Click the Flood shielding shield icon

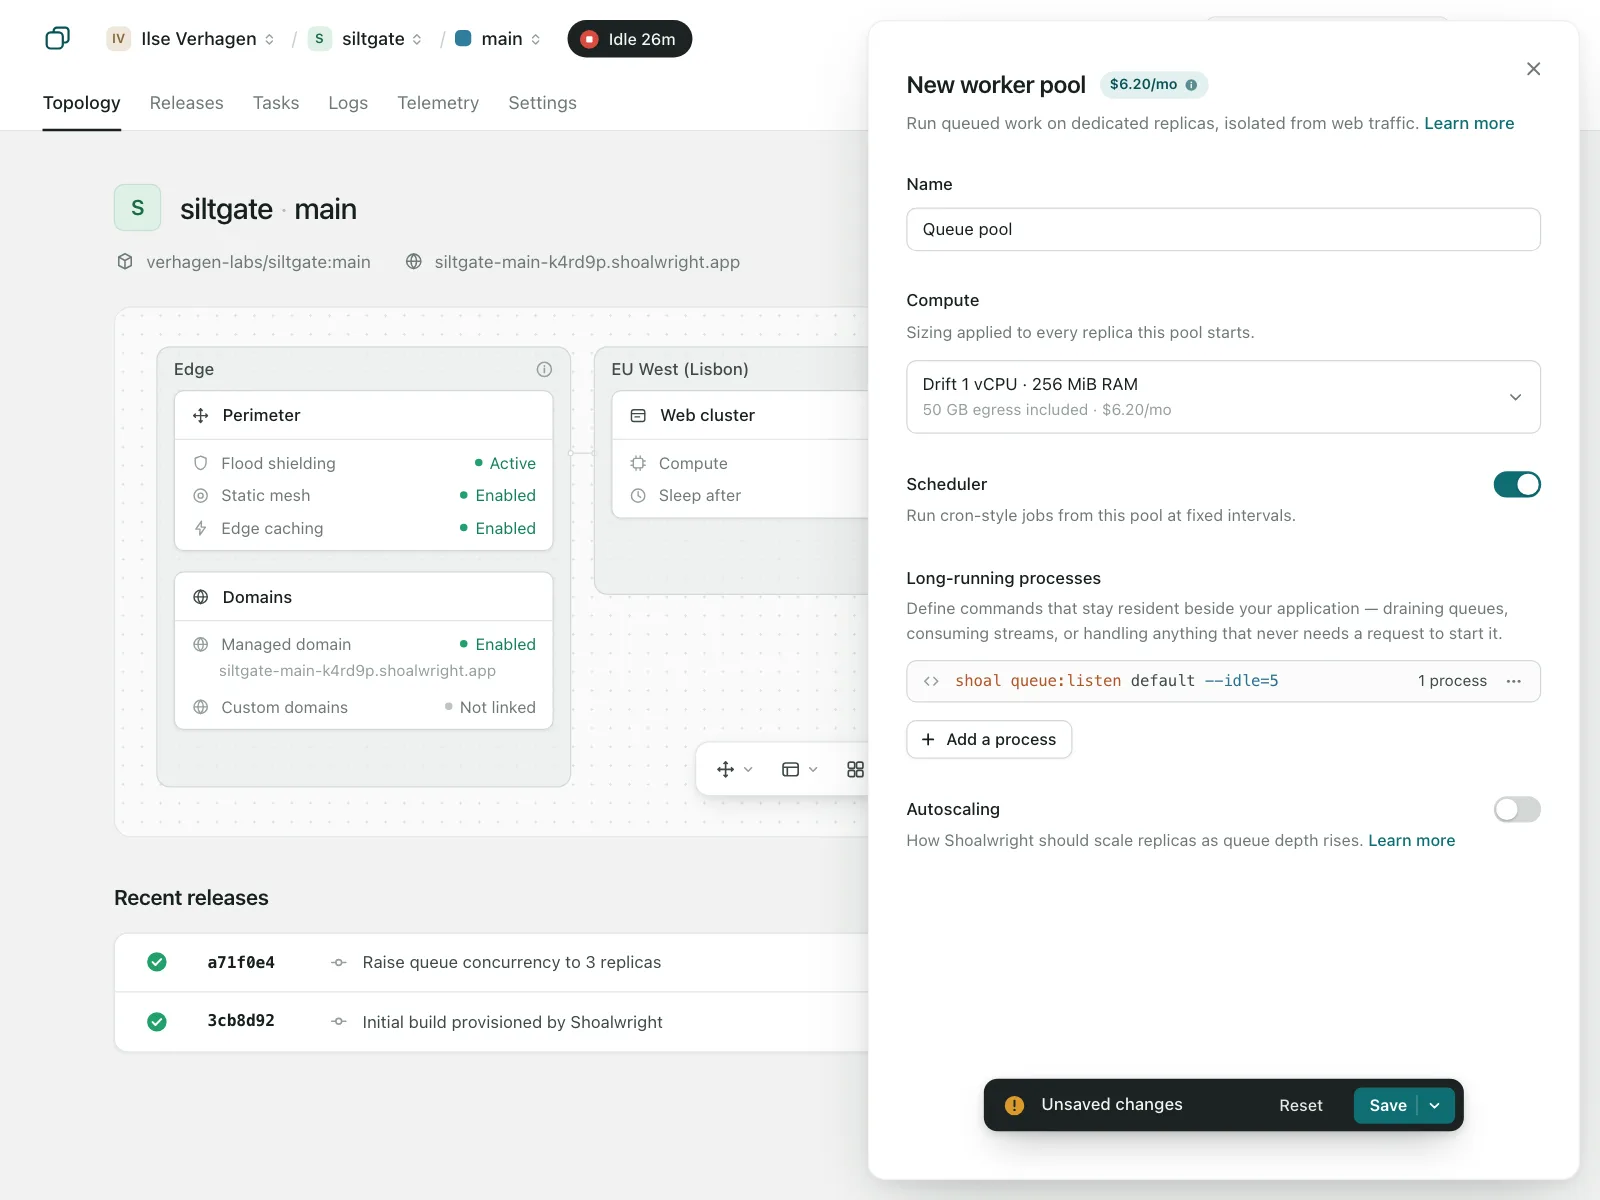[201, 463]
